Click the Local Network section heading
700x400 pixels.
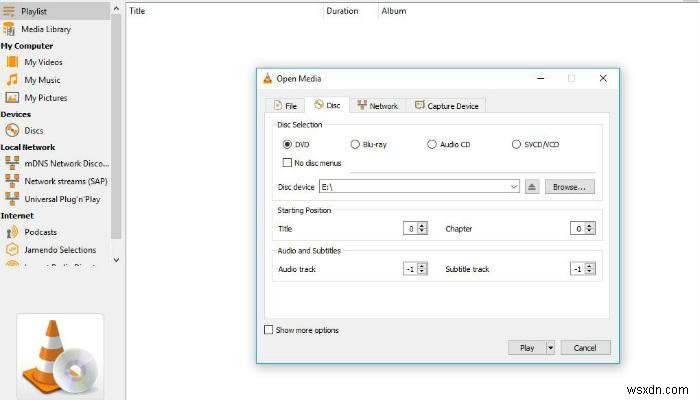[28, 147]
